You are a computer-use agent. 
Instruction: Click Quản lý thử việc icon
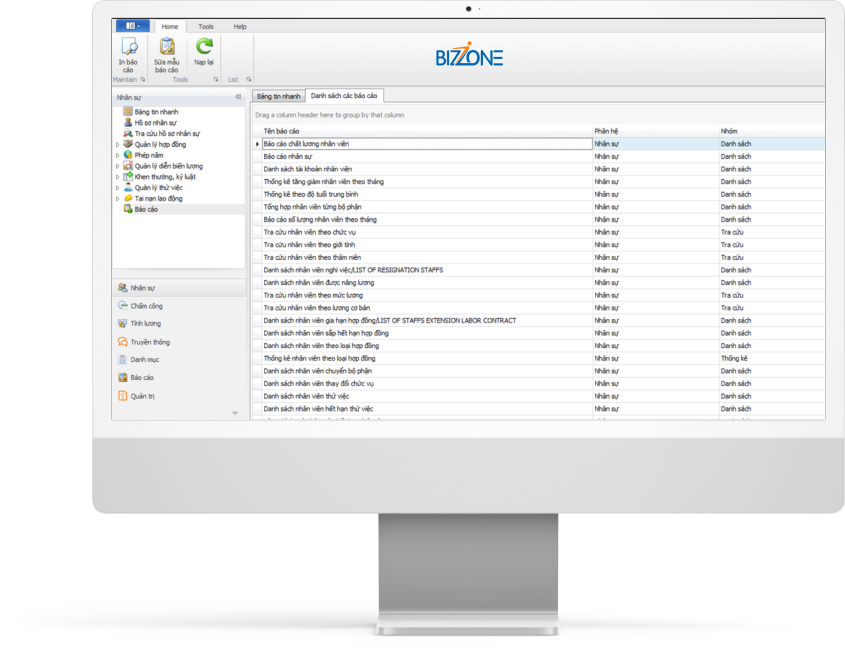(128, 187)
